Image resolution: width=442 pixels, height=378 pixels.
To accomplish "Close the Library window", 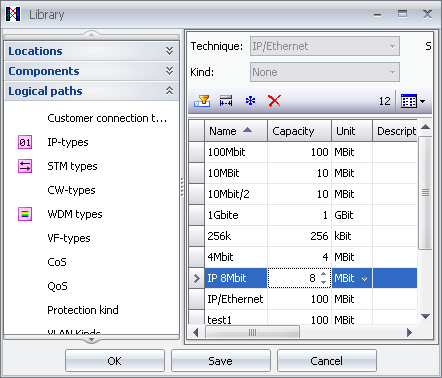I will 427,14.
